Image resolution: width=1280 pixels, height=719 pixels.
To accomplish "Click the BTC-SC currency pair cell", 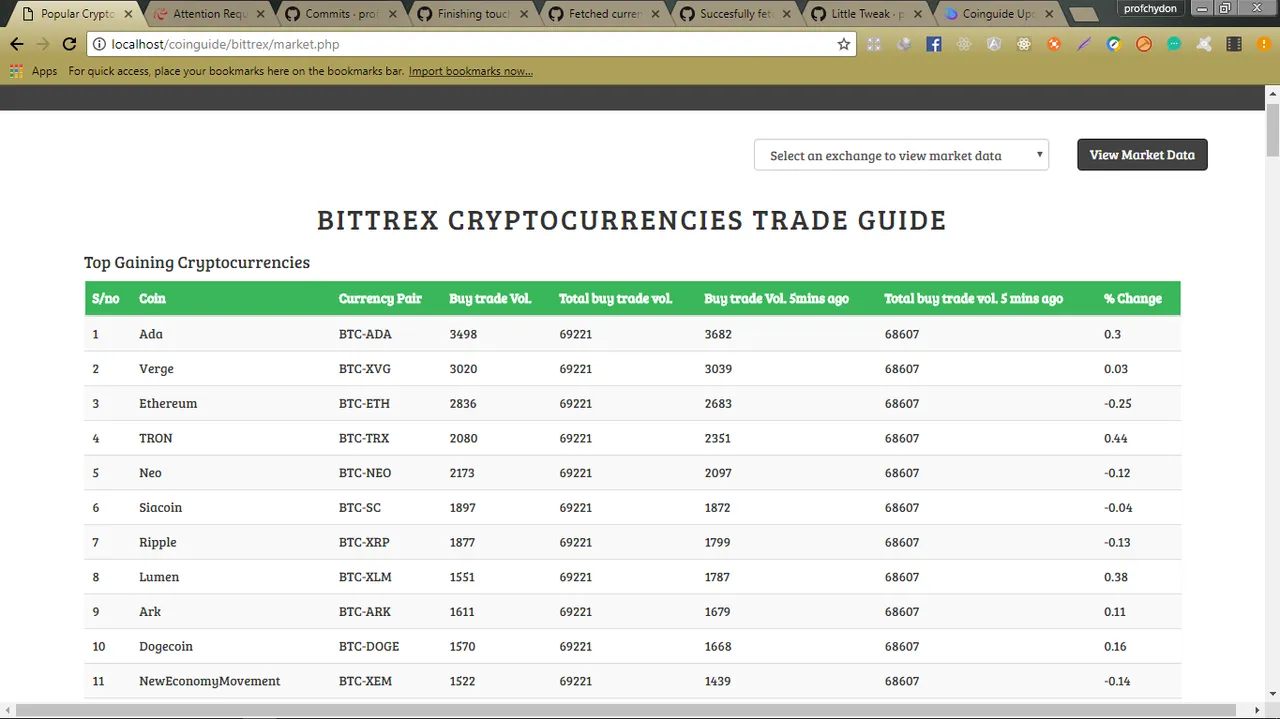I will coord(360,508).
